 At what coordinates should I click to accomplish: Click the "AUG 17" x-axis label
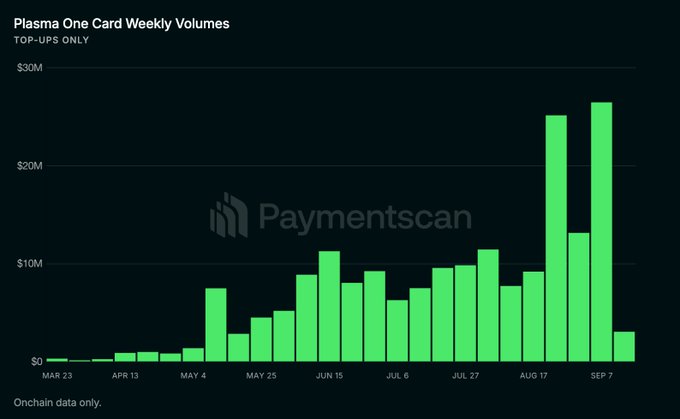click(533, 376)
